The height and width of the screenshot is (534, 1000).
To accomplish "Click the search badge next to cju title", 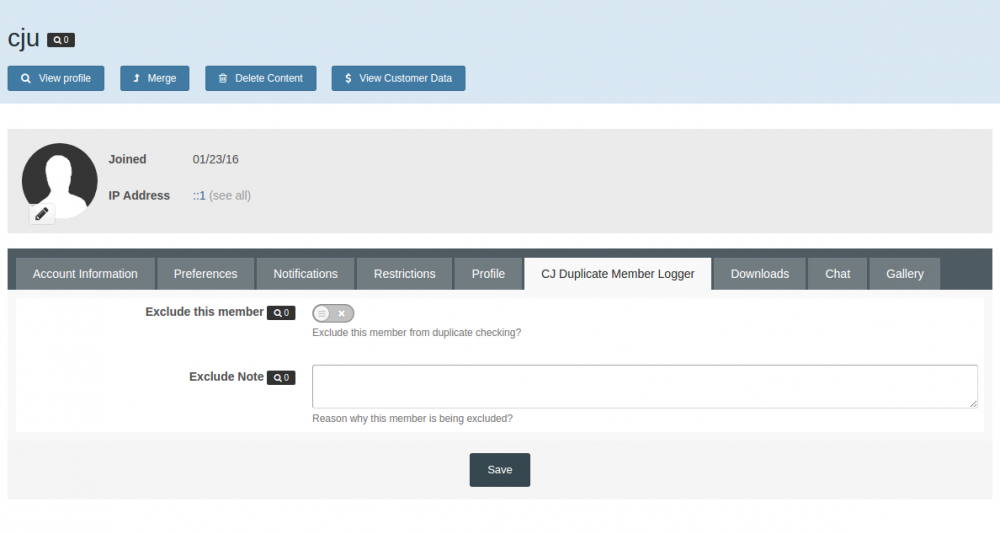I will [61, 40].
